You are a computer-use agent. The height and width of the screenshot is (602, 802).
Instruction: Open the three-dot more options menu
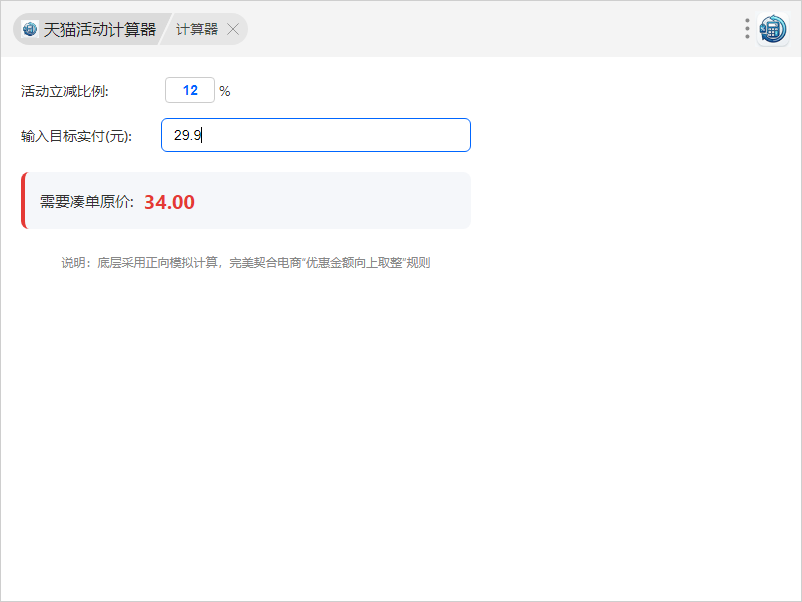click(747, 29)
